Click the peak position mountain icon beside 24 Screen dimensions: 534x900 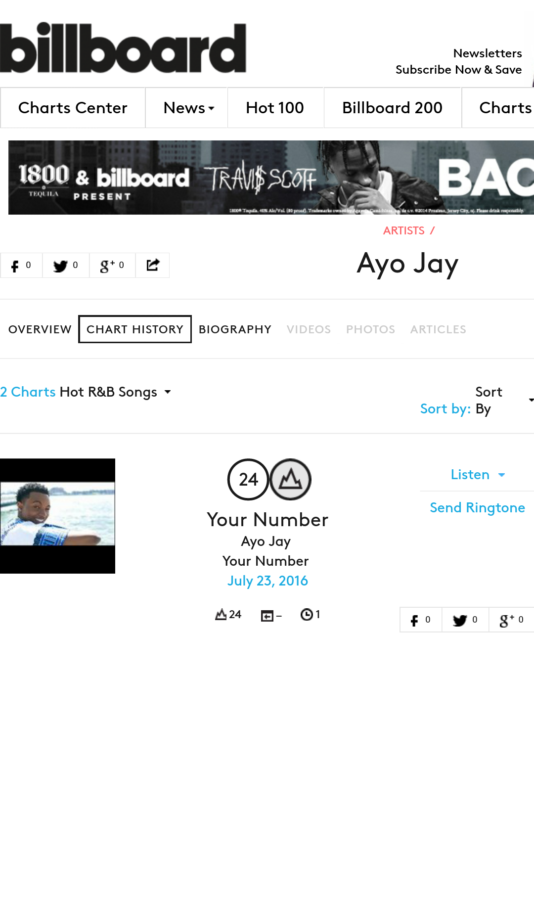(291, 479)
